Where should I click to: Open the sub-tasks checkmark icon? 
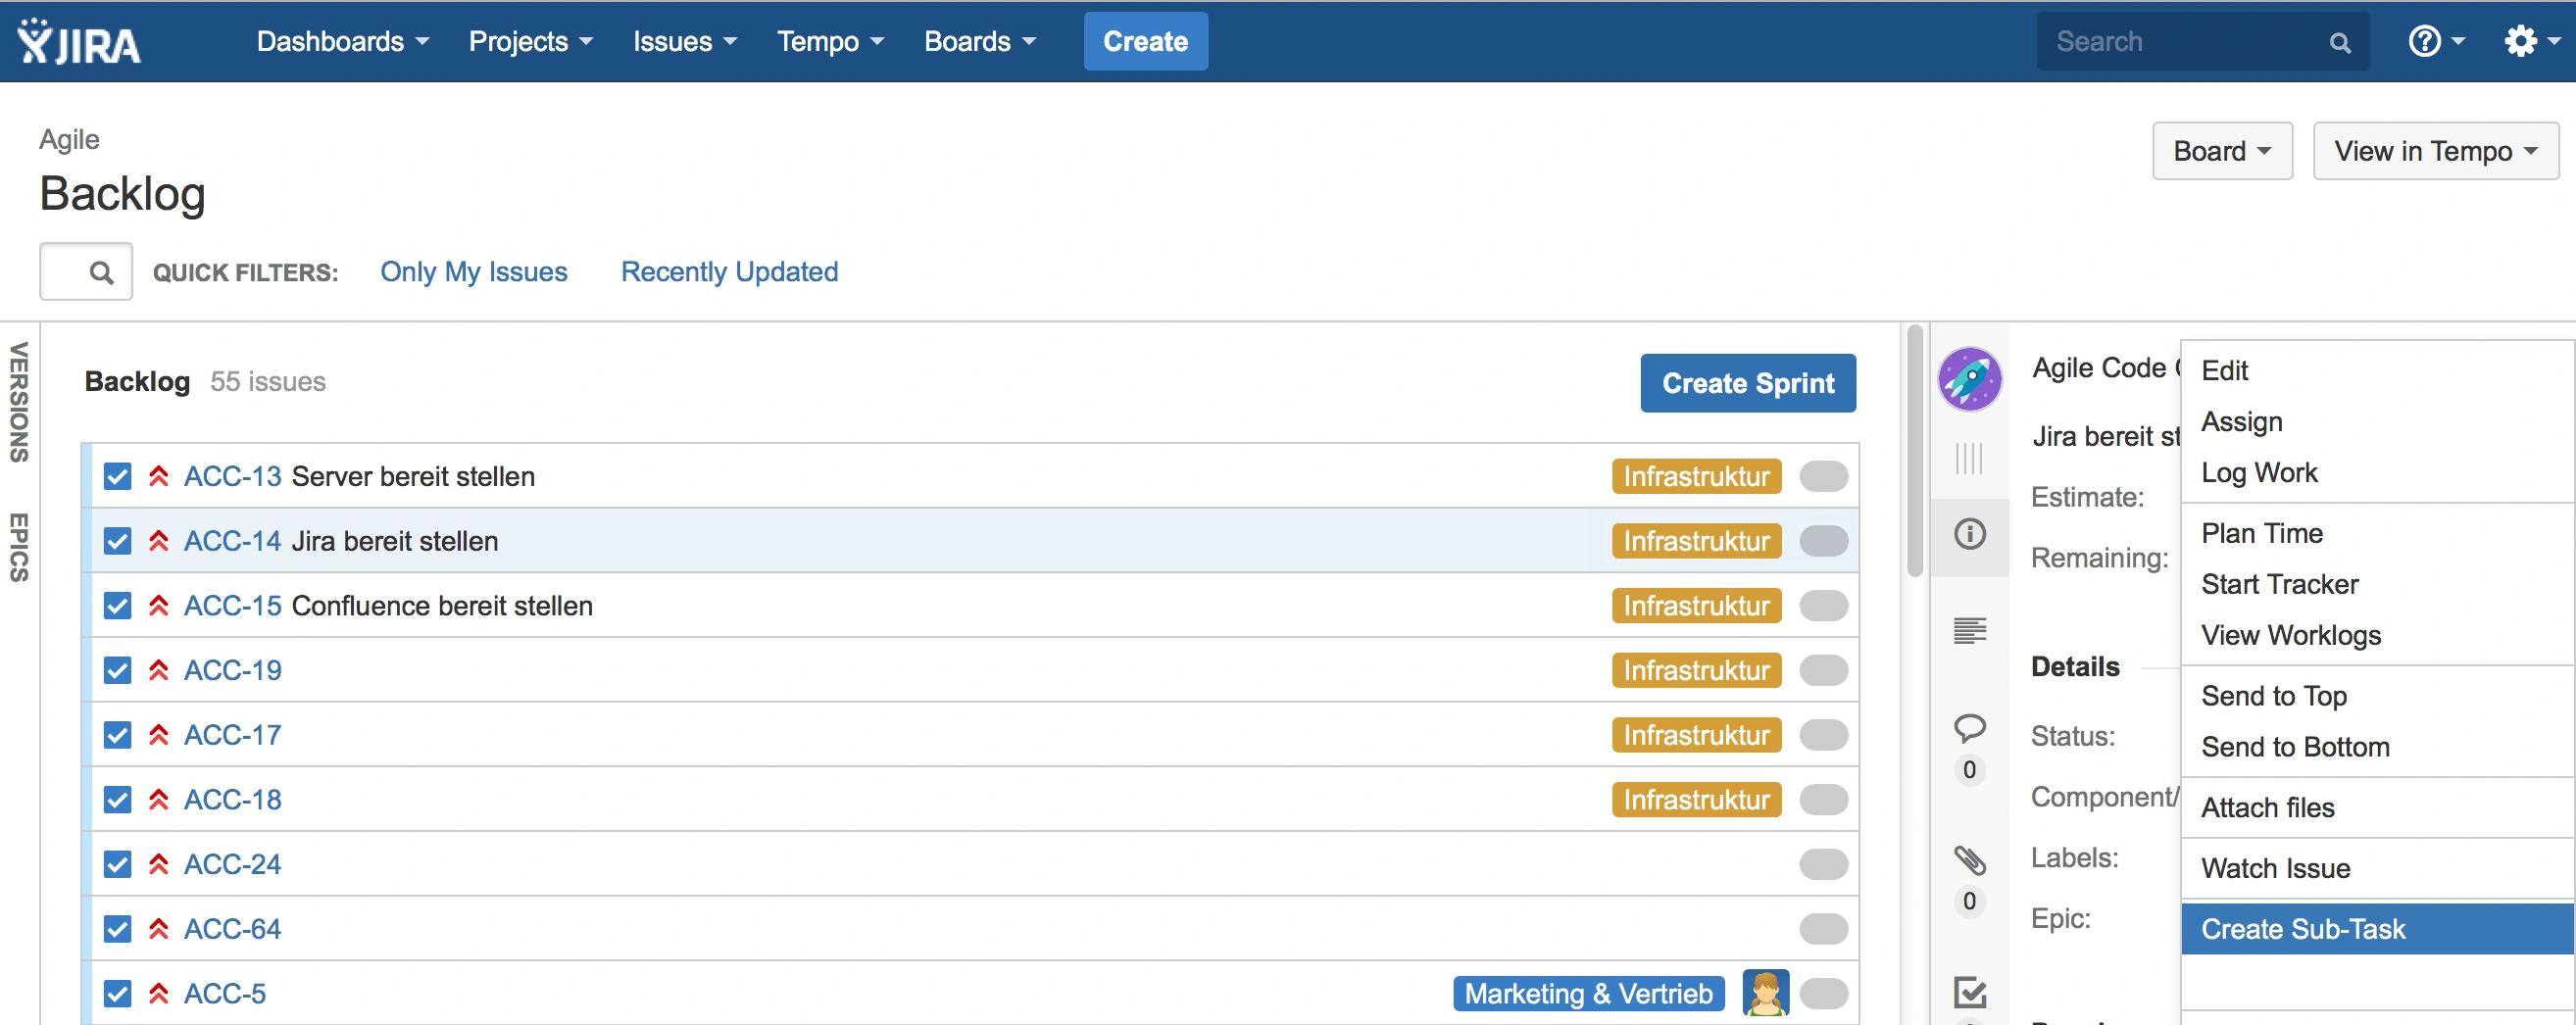[x=1970, y=992]
